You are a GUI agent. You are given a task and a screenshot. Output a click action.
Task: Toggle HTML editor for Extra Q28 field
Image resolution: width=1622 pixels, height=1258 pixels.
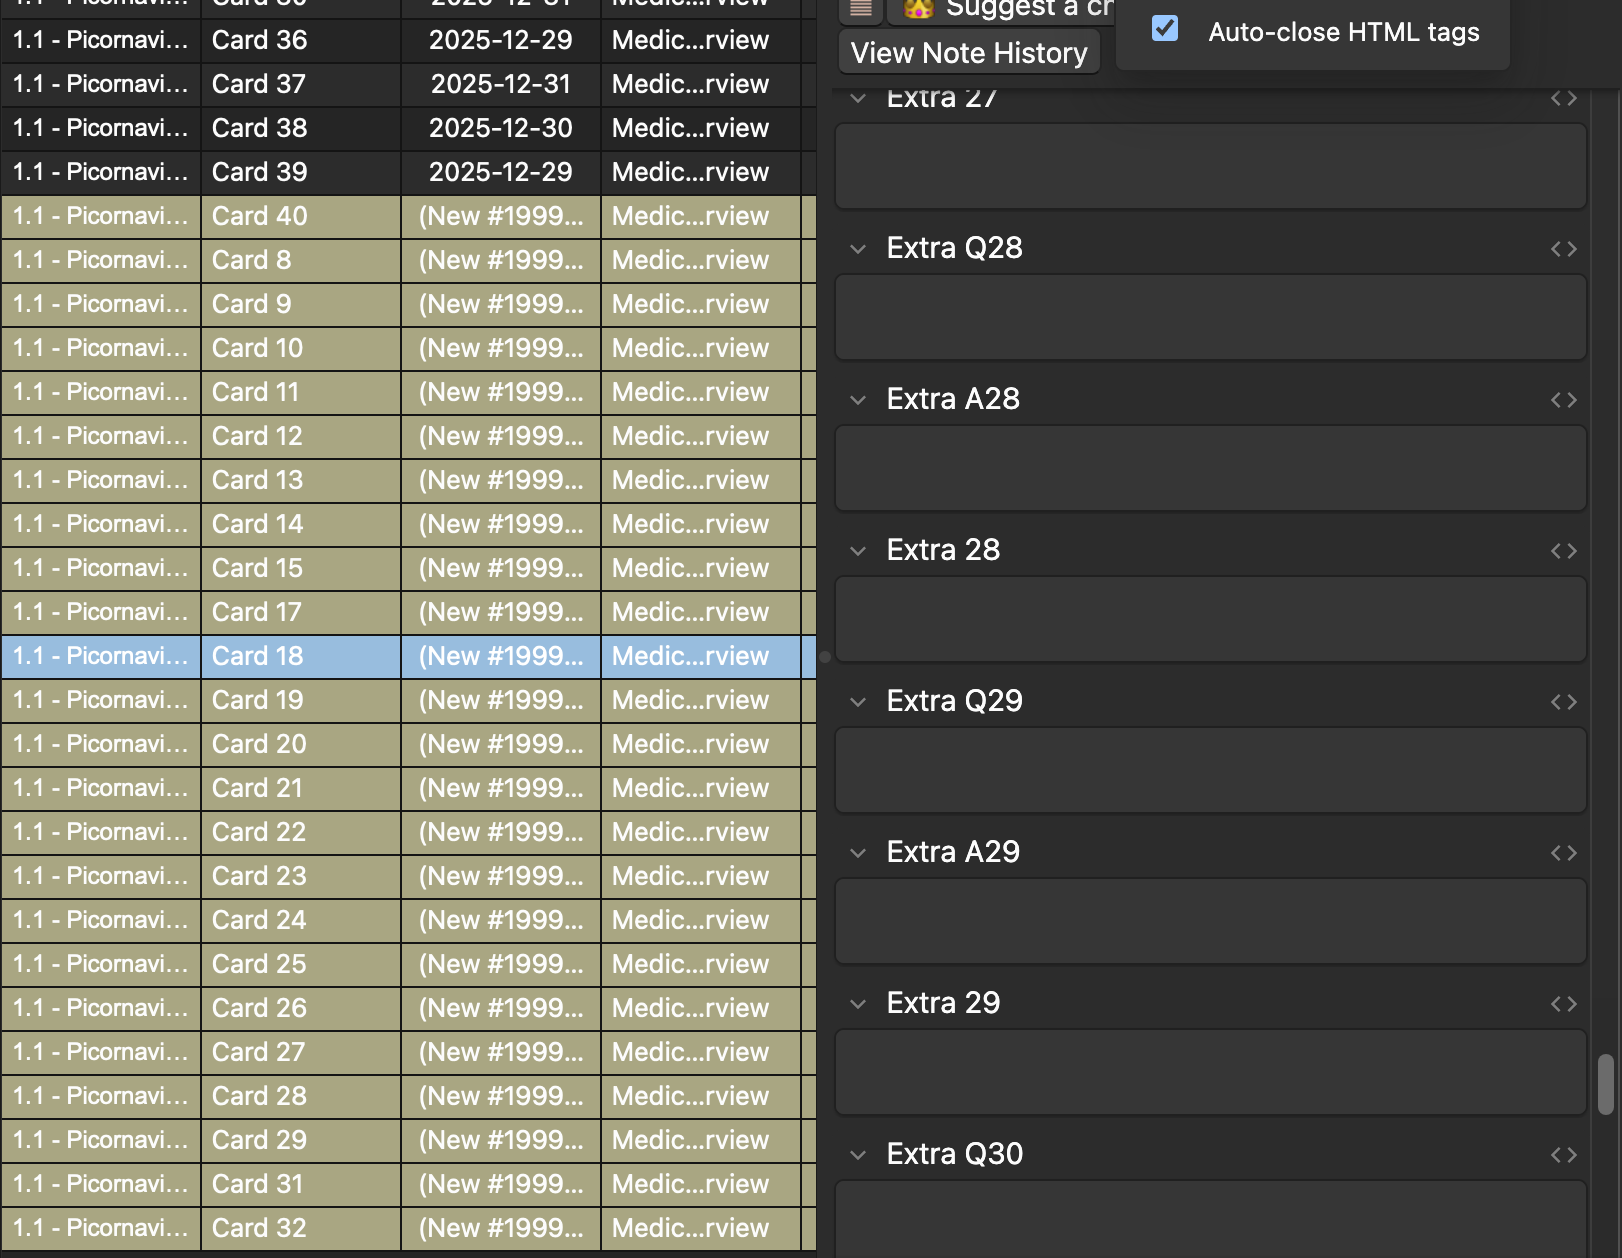point(1563,249)
